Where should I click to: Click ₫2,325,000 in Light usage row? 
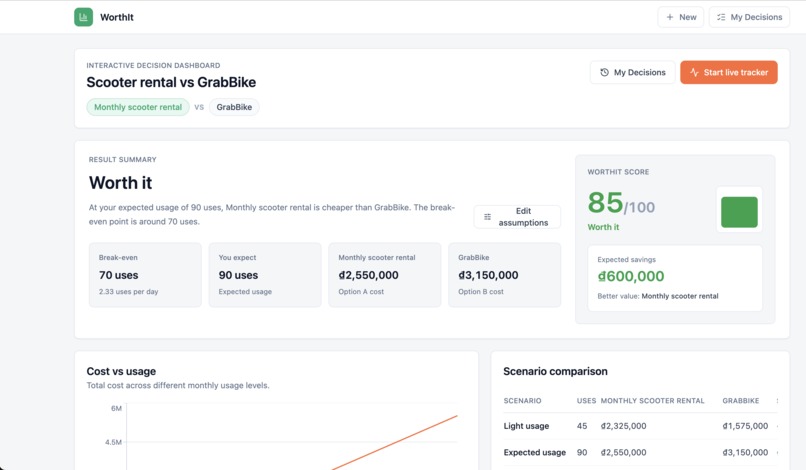click(624, 426)
